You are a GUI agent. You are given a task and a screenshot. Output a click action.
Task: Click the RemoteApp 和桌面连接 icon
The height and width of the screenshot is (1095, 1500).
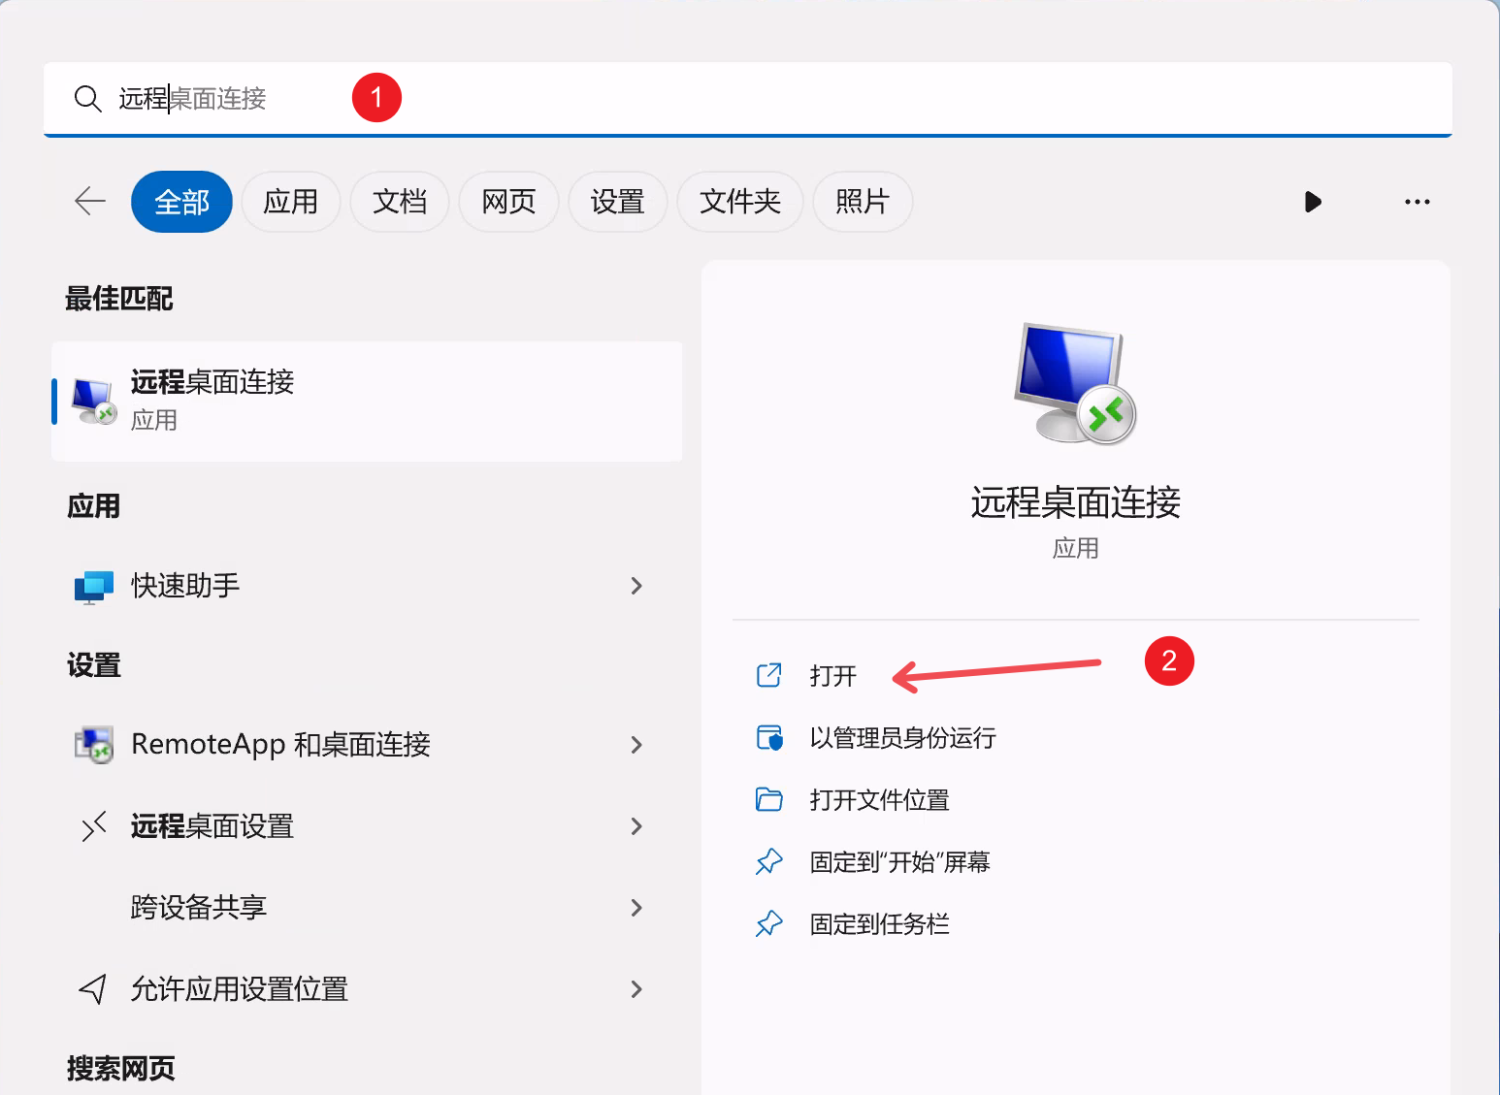(95, 745)
